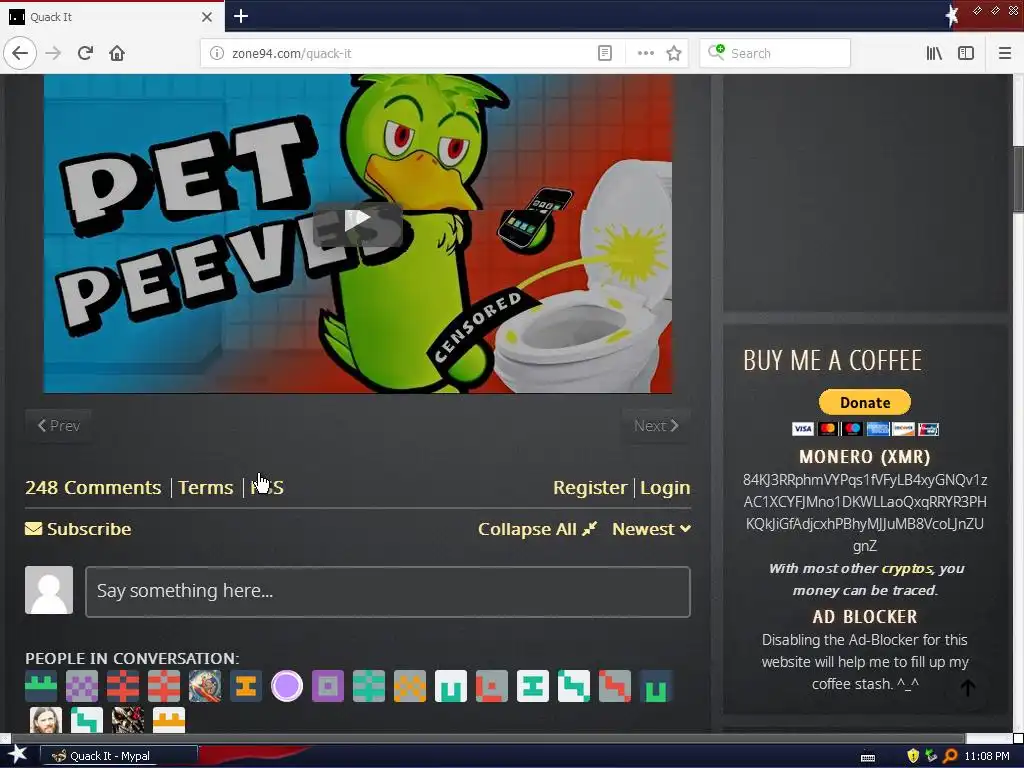Click the purple circle participant avatar
Image resolution: width=1024 pixels, height=768 pixels.
coord(287,686)
